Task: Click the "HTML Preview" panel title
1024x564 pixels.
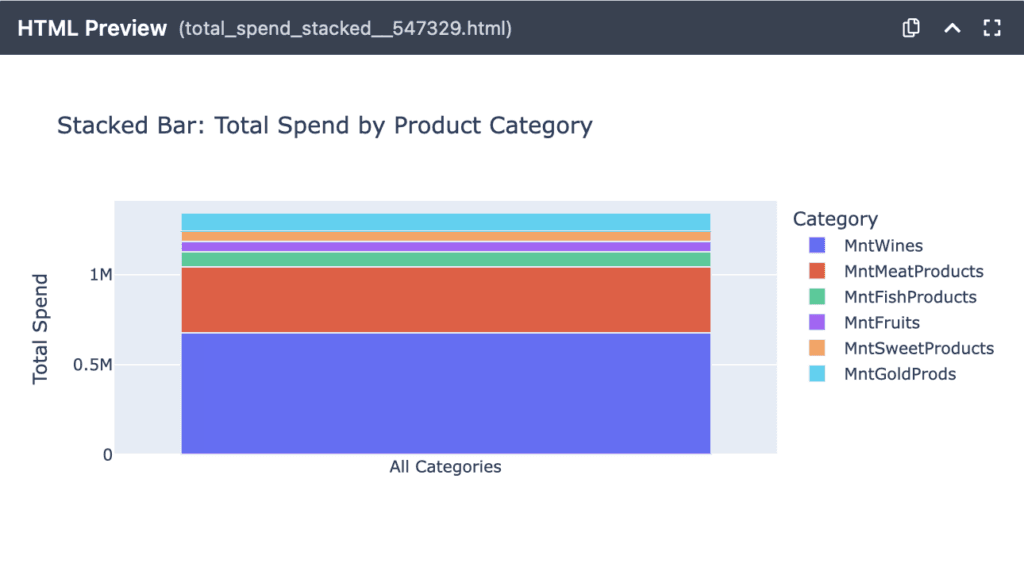Action: [x=92, y=28]
